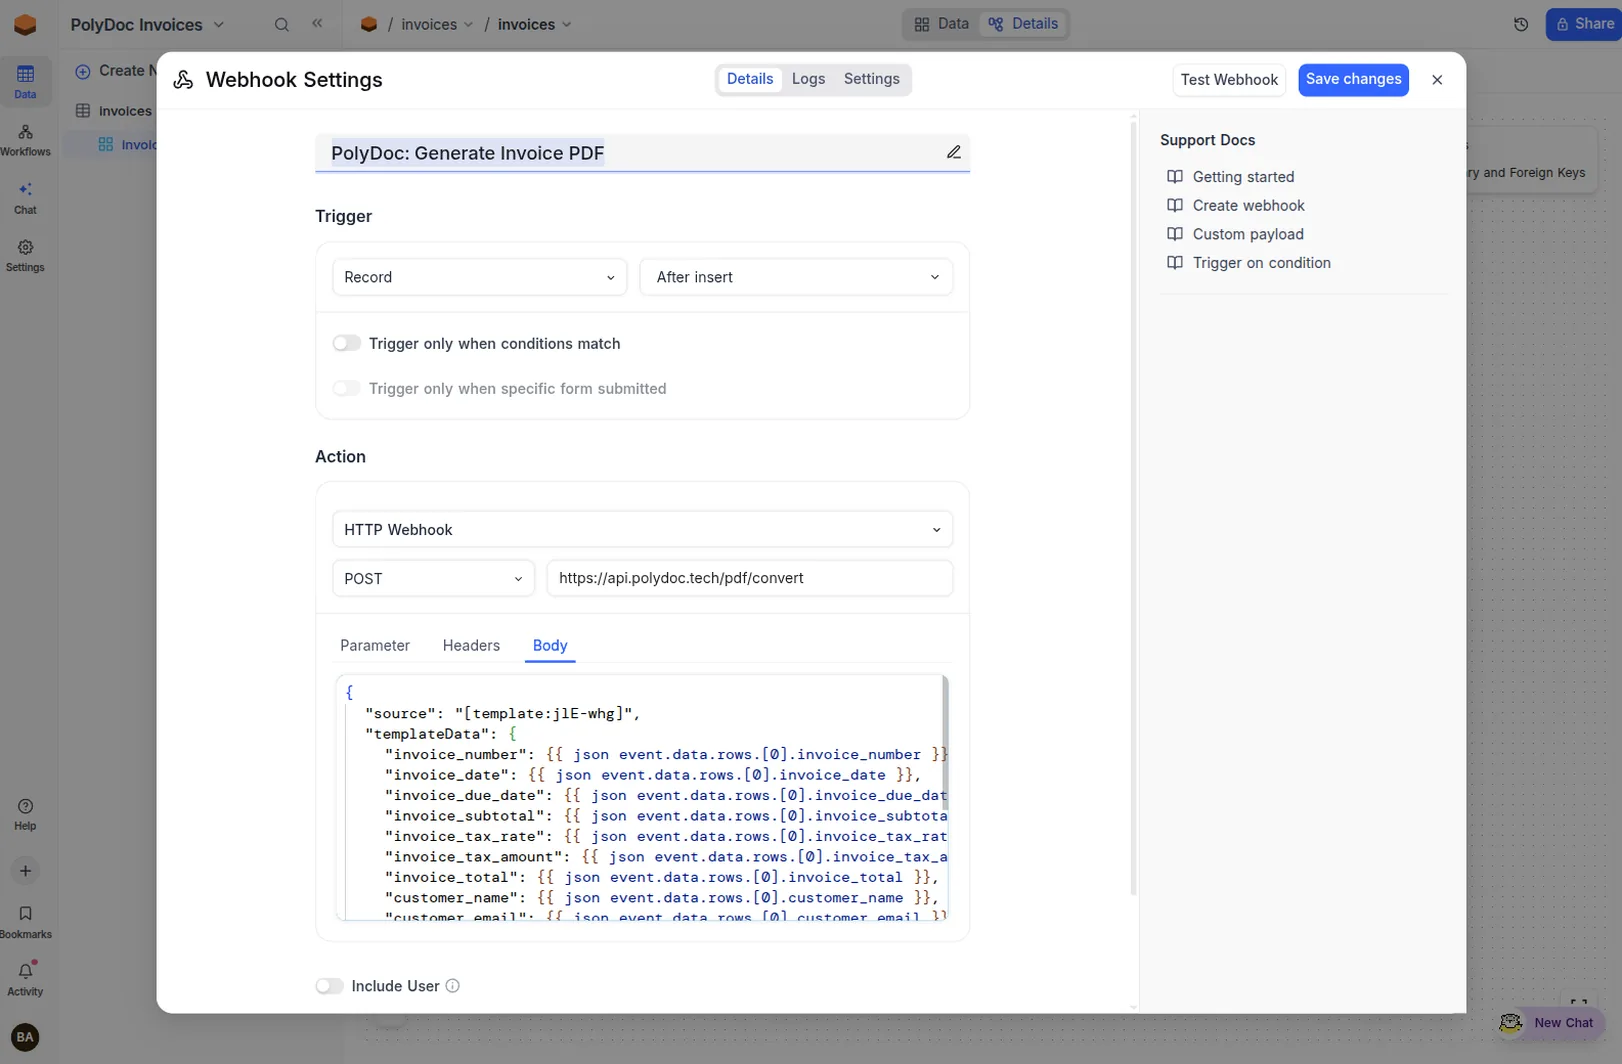Expand the bold invoices view breadcrumb dropdown
1622x1064 pixels.
coord(535,24)
